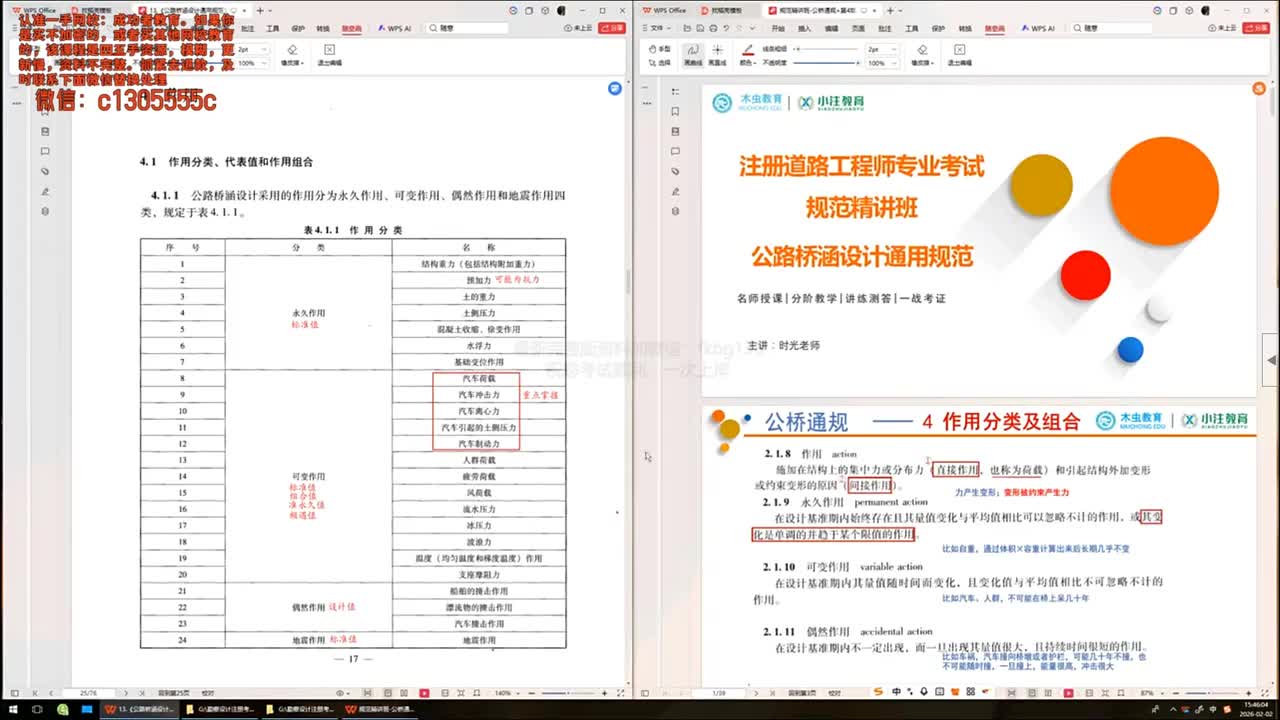Open the 工具 tab in left window
Image resolution: width=1280 pixels, height=720 pixels.
pyautogui.click(x=273, y=29)
